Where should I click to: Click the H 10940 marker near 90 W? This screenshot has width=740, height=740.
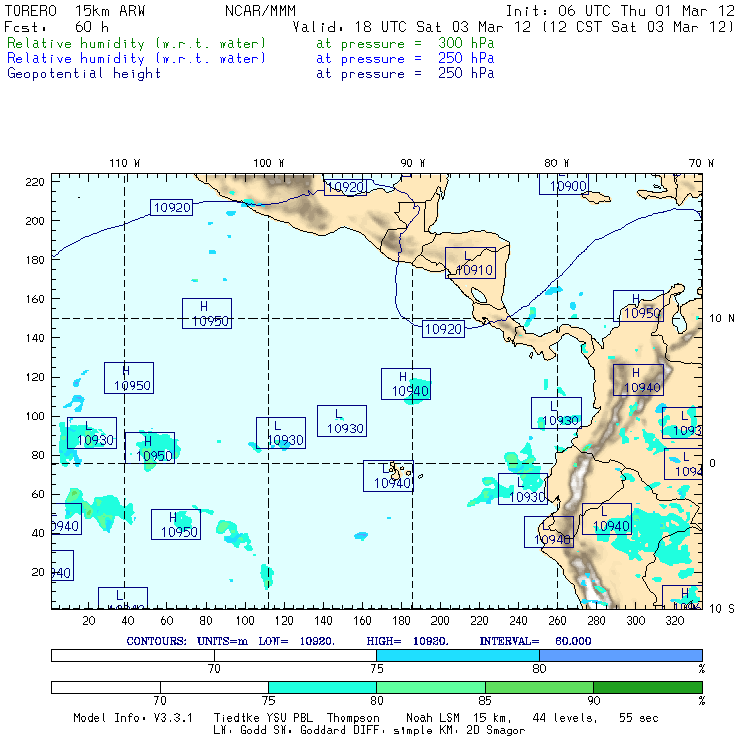coord(406,383)
